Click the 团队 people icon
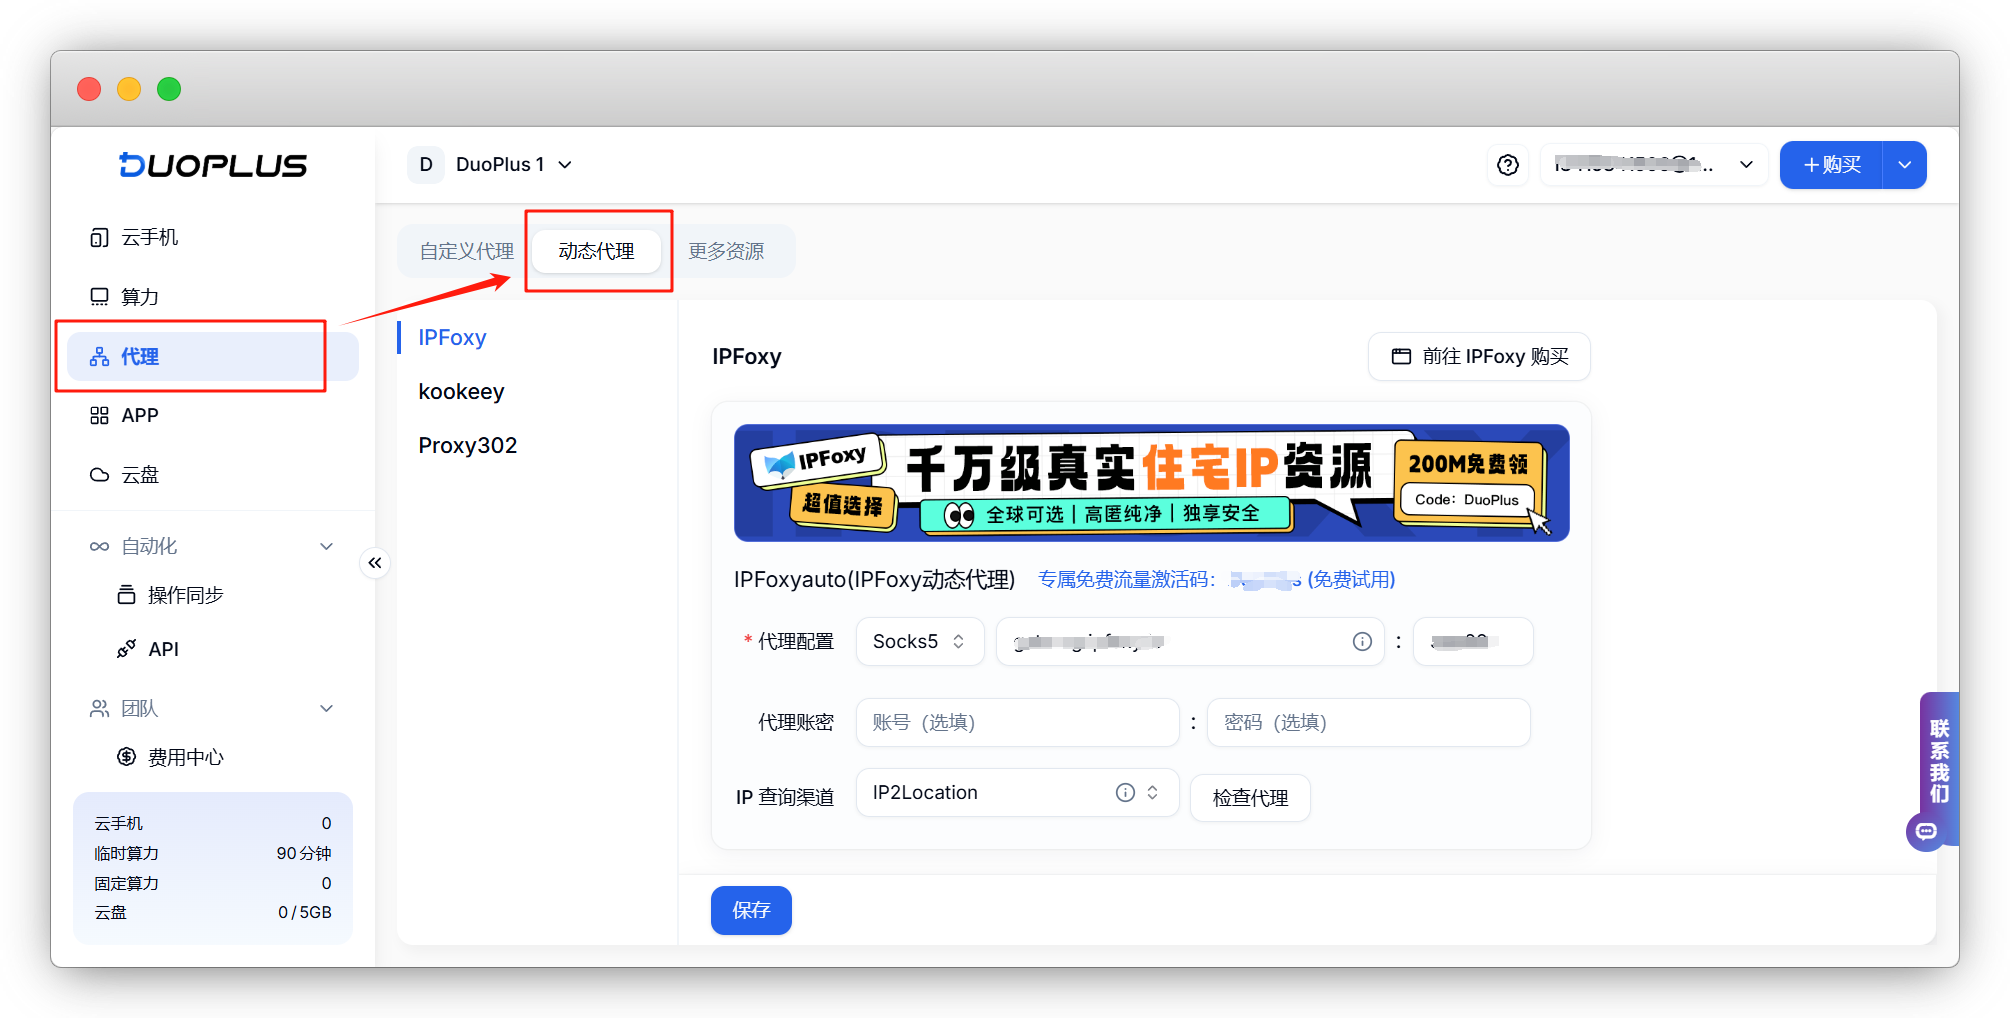This screenshot has height=1018, width=2010. tap(99, 708)
